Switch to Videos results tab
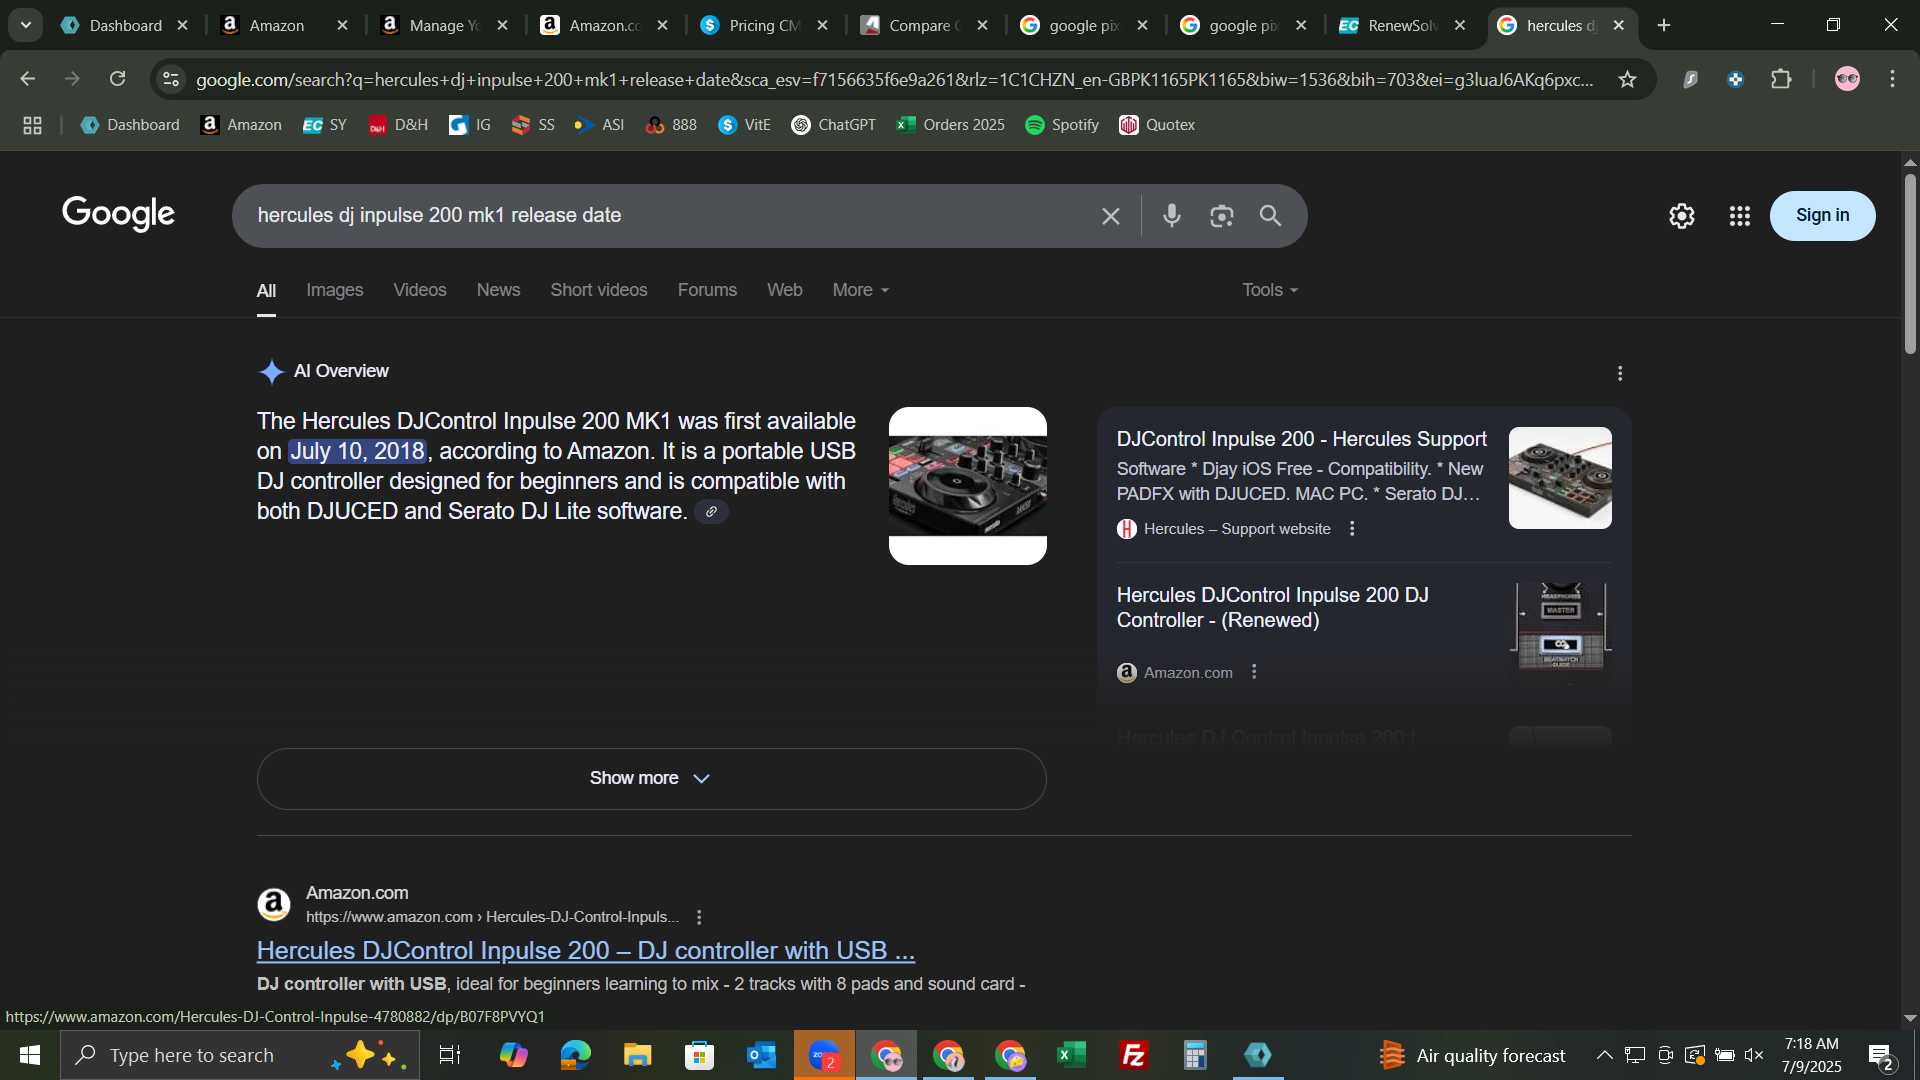The image size is (1920, 1080). (x=419, y=290)
